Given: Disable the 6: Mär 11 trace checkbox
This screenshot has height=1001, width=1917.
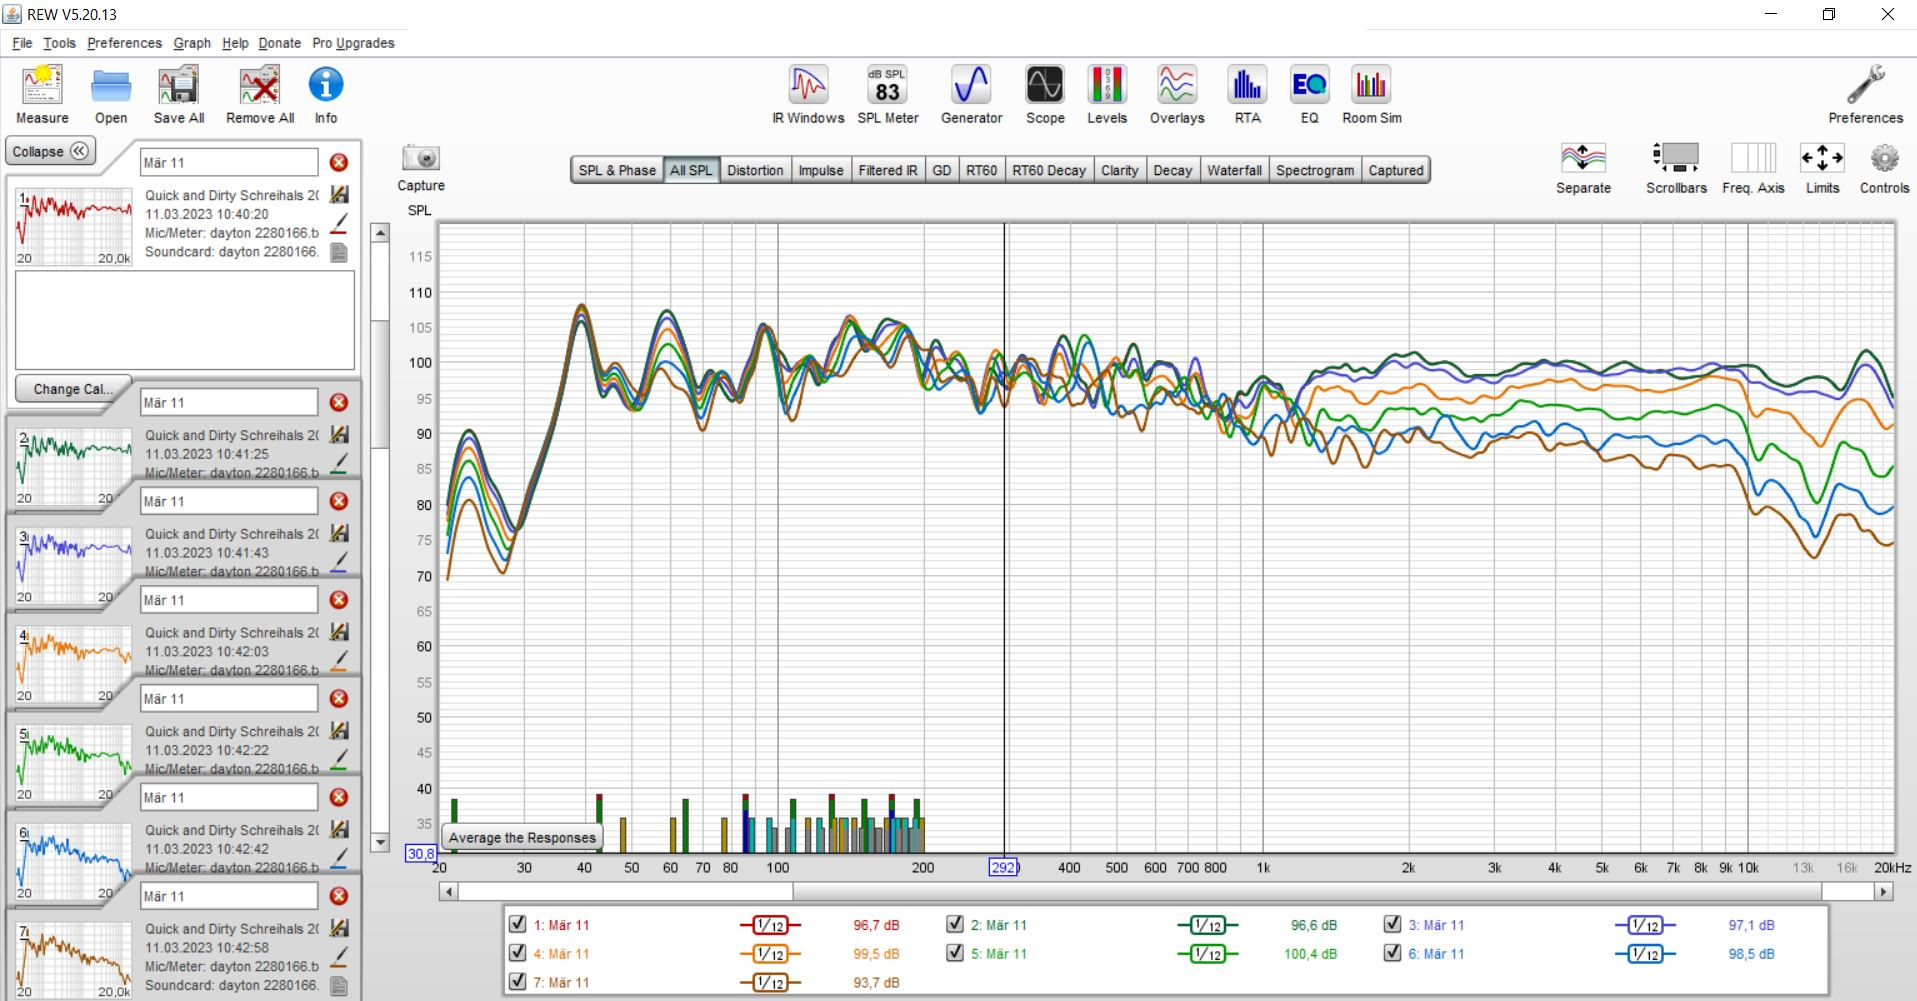Looking at the screenshot, I should tap(1392, 953).
